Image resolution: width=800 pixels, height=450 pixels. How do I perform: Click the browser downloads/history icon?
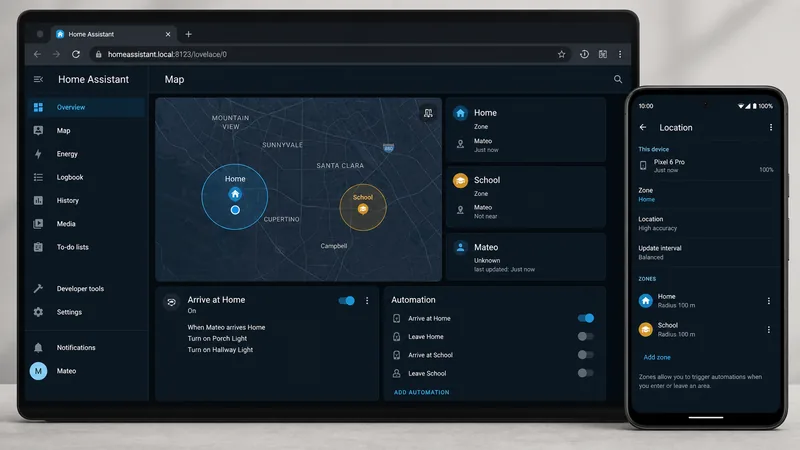click(584, 54)
